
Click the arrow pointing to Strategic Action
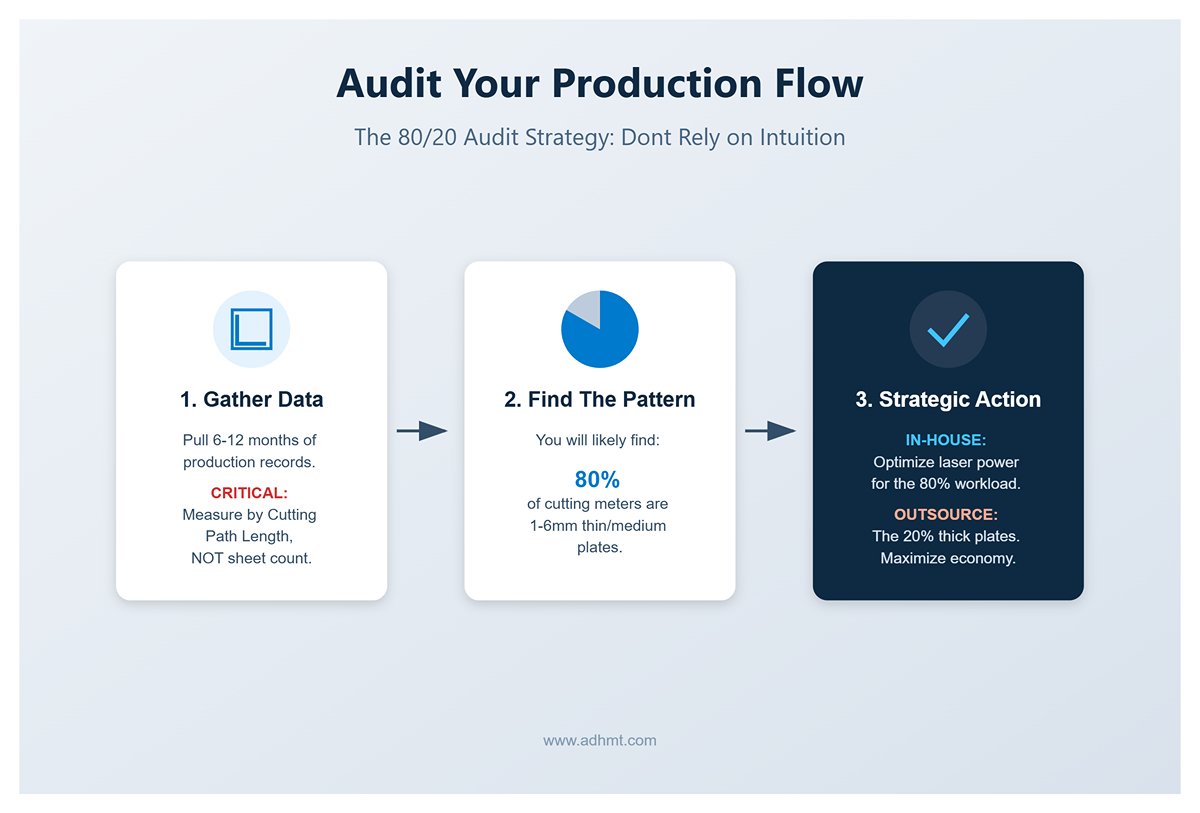pos(772,430)
